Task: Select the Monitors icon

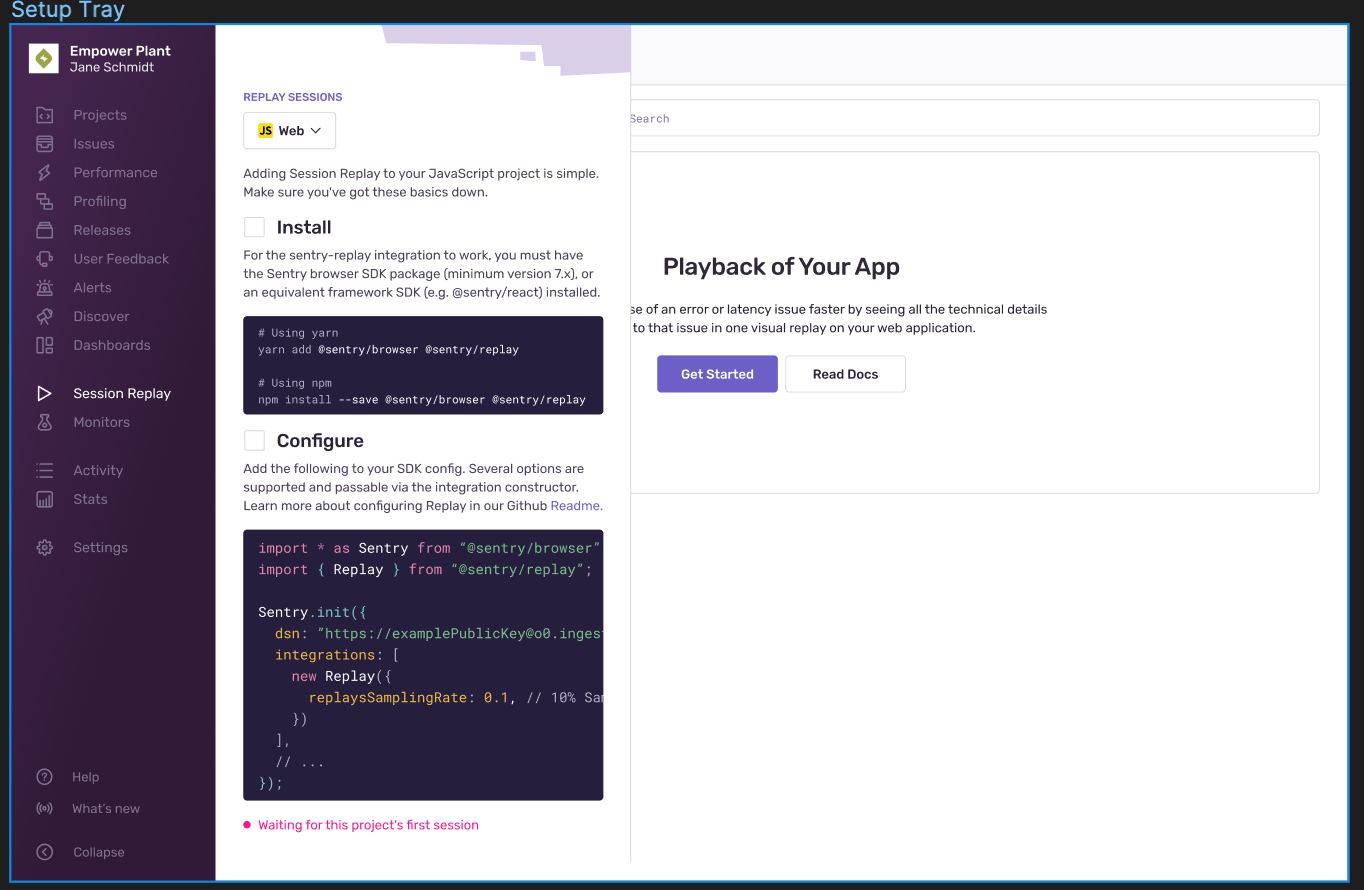Action: point(45,422)
